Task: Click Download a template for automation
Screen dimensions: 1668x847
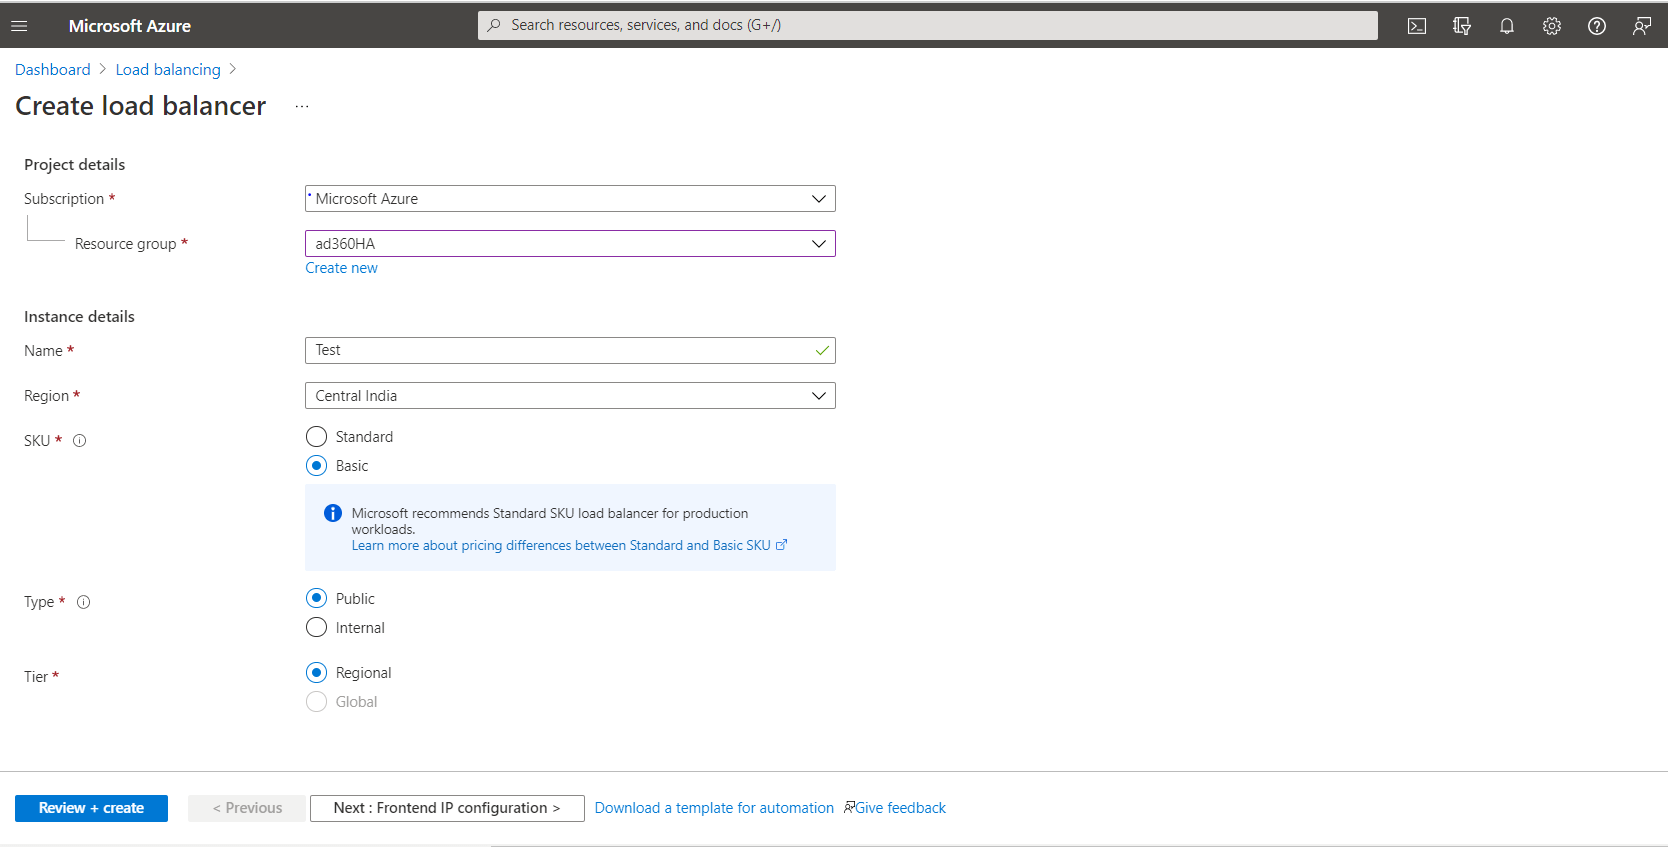Action: coord(714,808)
